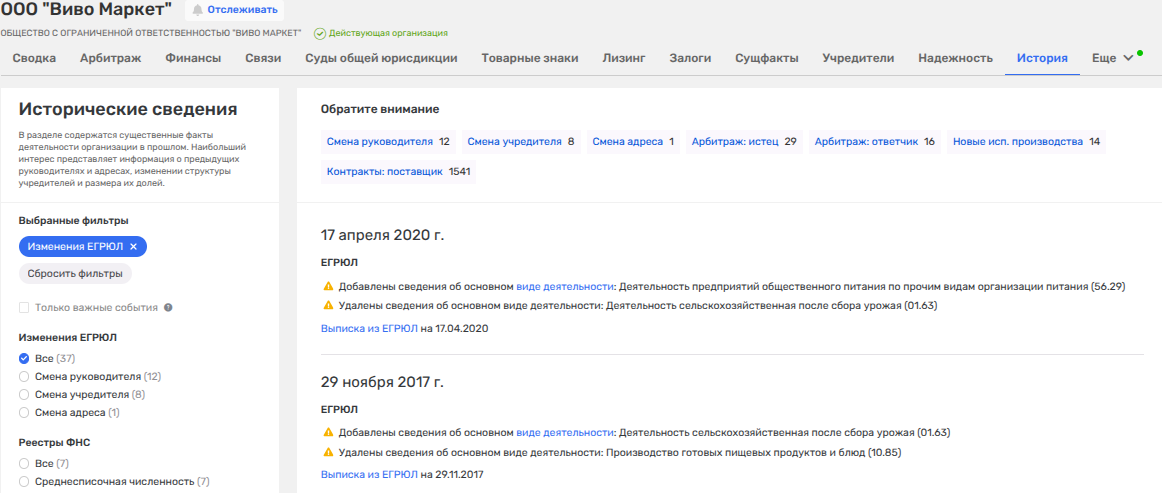
Task: Open Выписка из ЕГРЮЛ for 17.04.2020
Action: tap(369, 328)
